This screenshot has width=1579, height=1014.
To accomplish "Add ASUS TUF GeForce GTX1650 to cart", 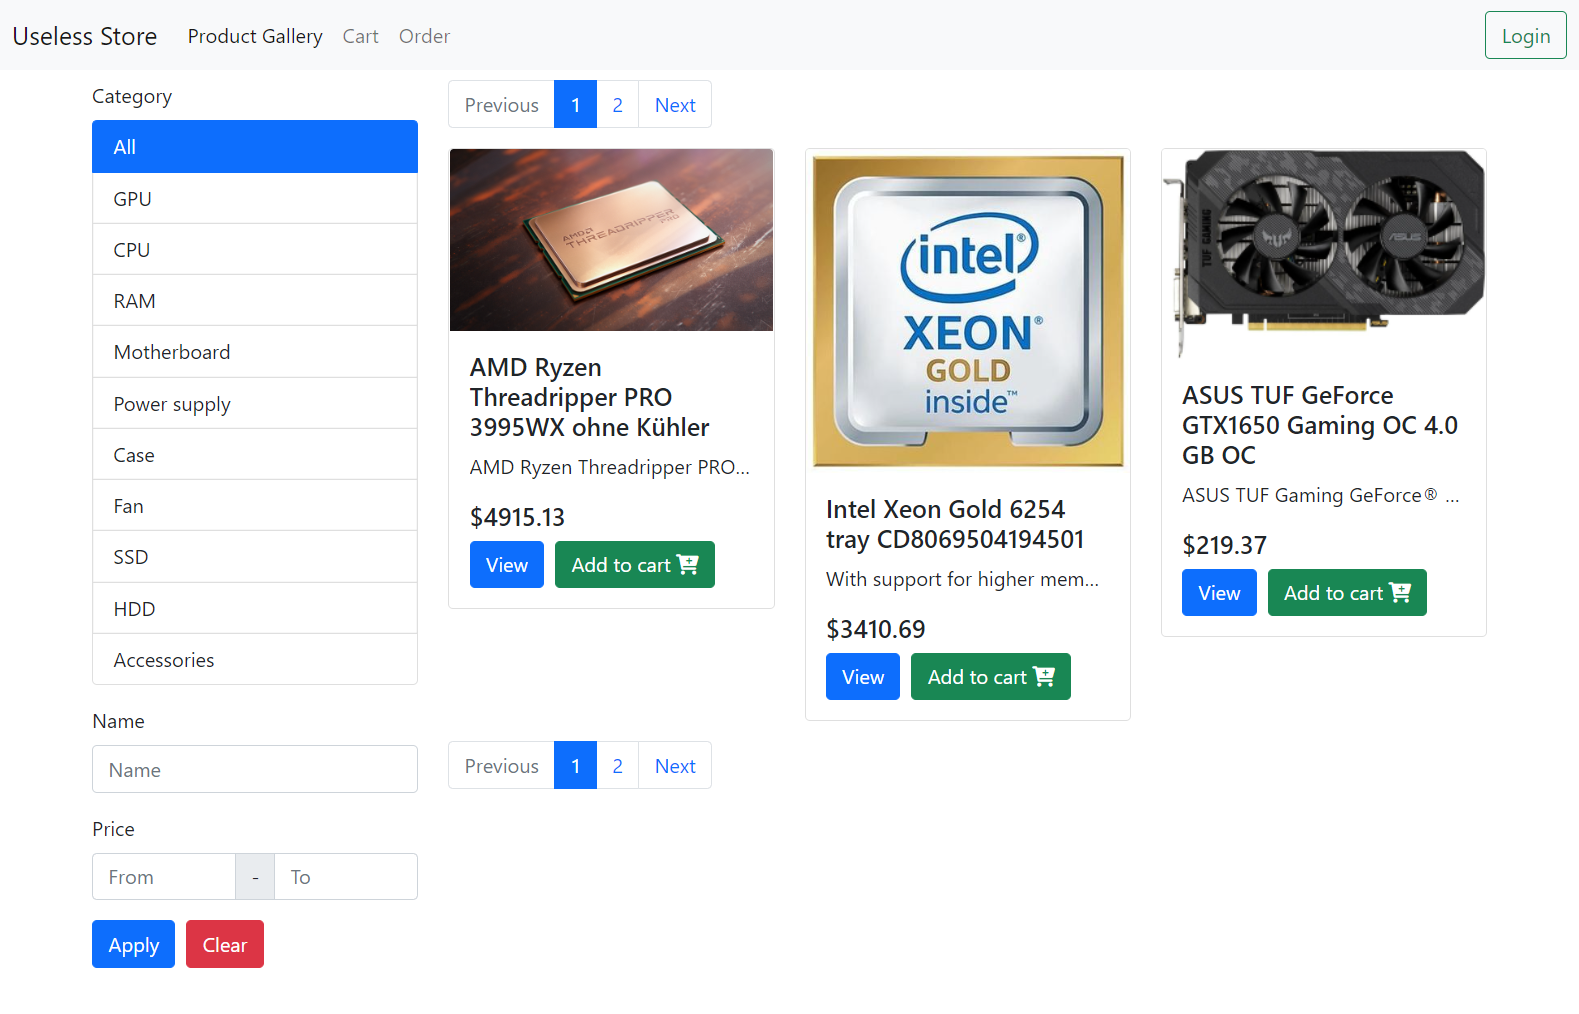I will pos(1347,593).
